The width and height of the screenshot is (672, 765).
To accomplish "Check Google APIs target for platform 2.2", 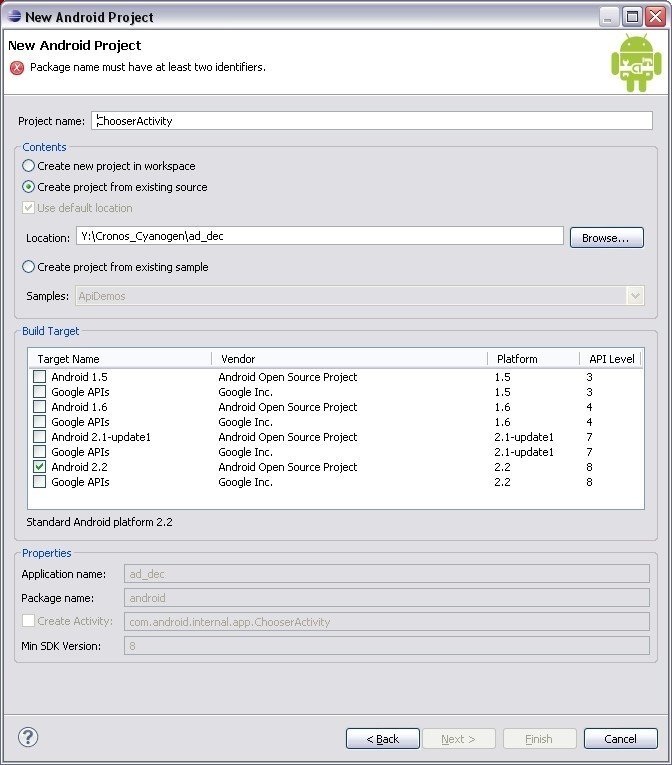I will click(40, 482).
